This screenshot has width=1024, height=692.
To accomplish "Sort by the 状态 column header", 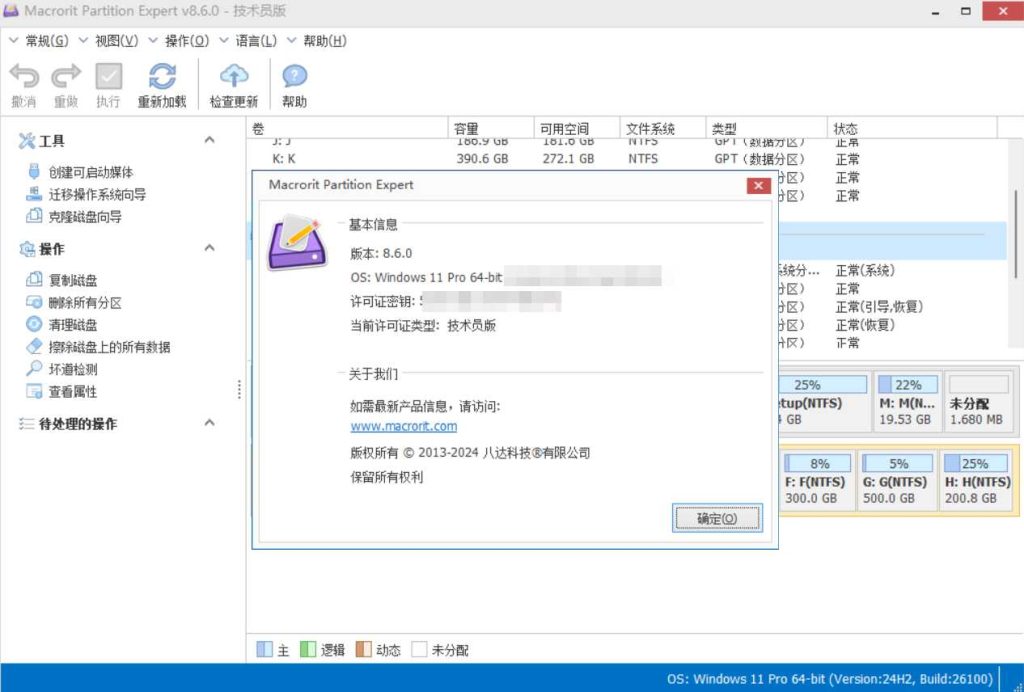I will (x=912, y=129).
